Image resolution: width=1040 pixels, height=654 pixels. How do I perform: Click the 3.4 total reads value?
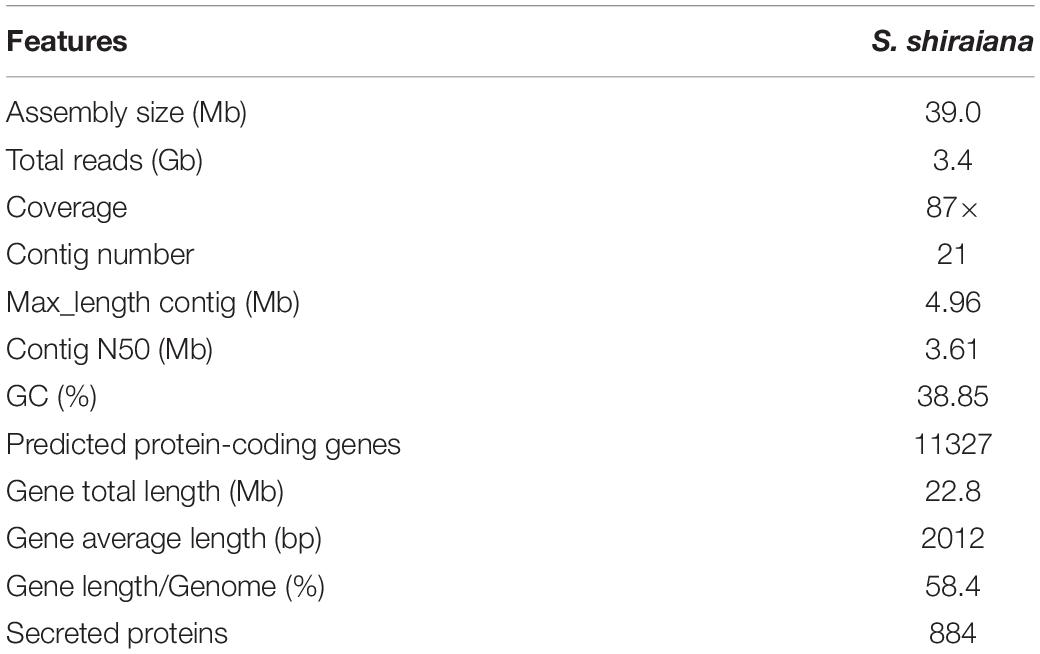pos(952,160)
